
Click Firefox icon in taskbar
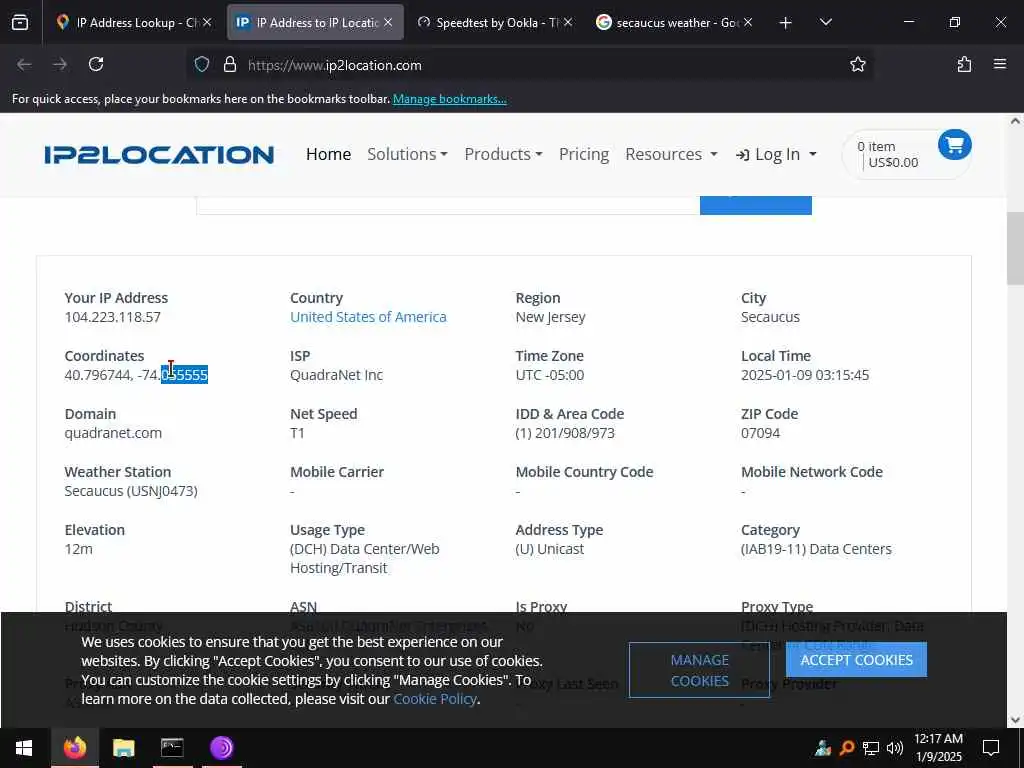[74, 748]
